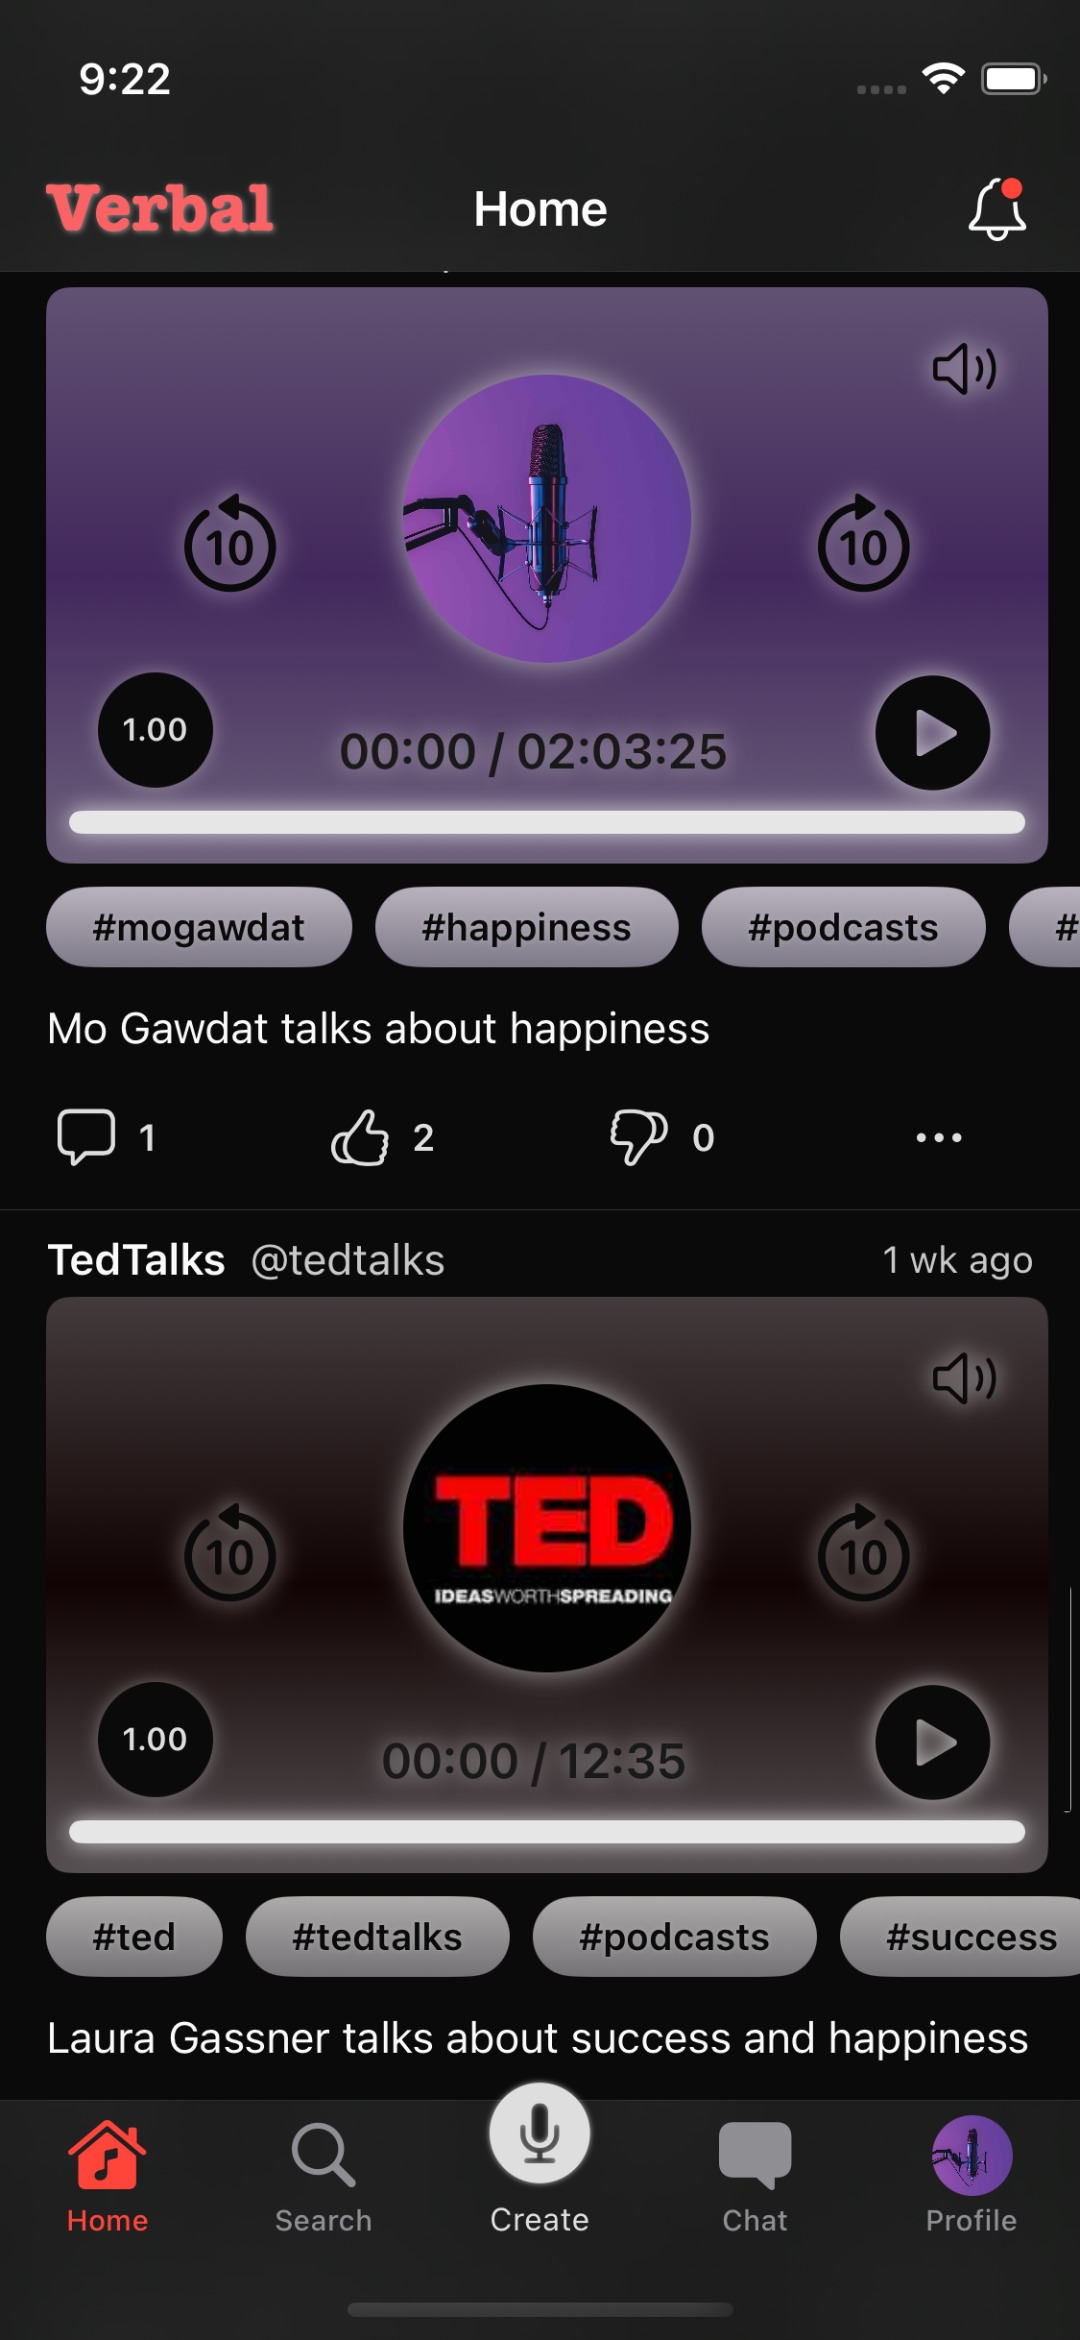Play the Mo Gawdat happiness podcast

[932, 733]
